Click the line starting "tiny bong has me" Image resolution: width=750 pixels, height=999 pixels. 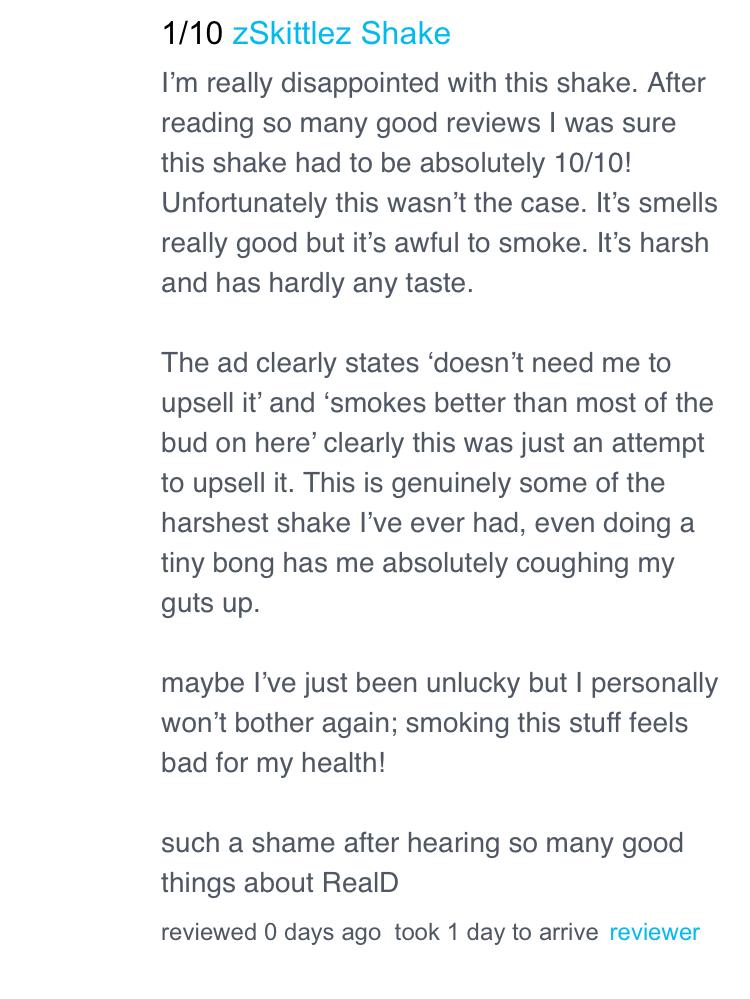click(417, 563)
